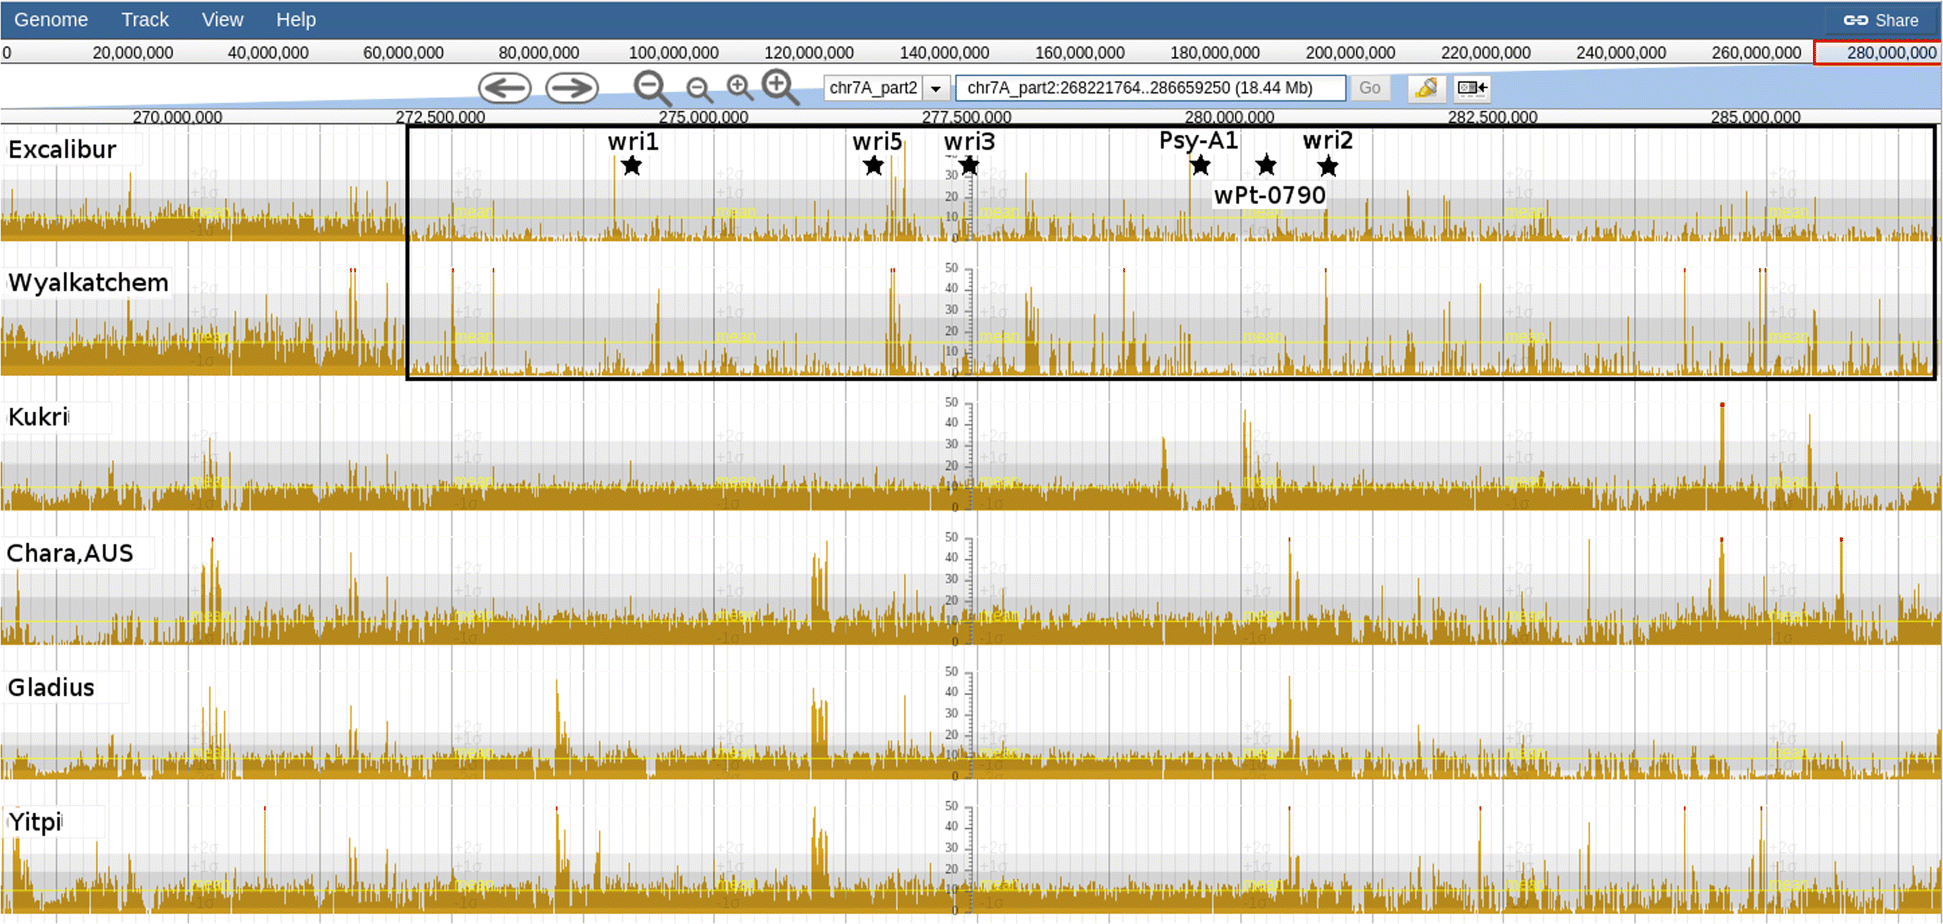Click the red current-view box in overview bar
Viewport: 1943px width, 924px height.
1878,53
